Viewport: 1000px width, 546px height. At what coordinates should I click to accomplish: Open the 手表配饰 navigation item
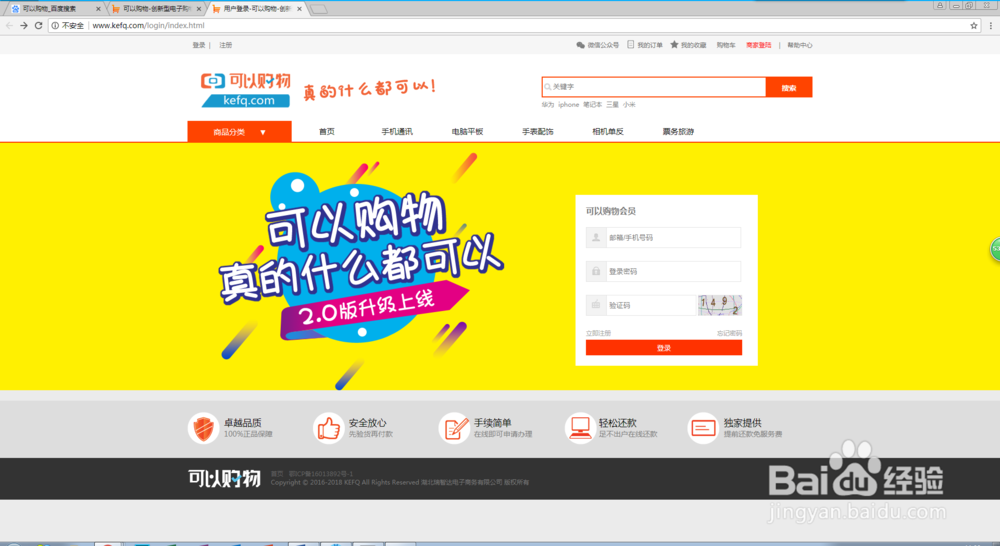pyautogui.click(x=538, y=131)
